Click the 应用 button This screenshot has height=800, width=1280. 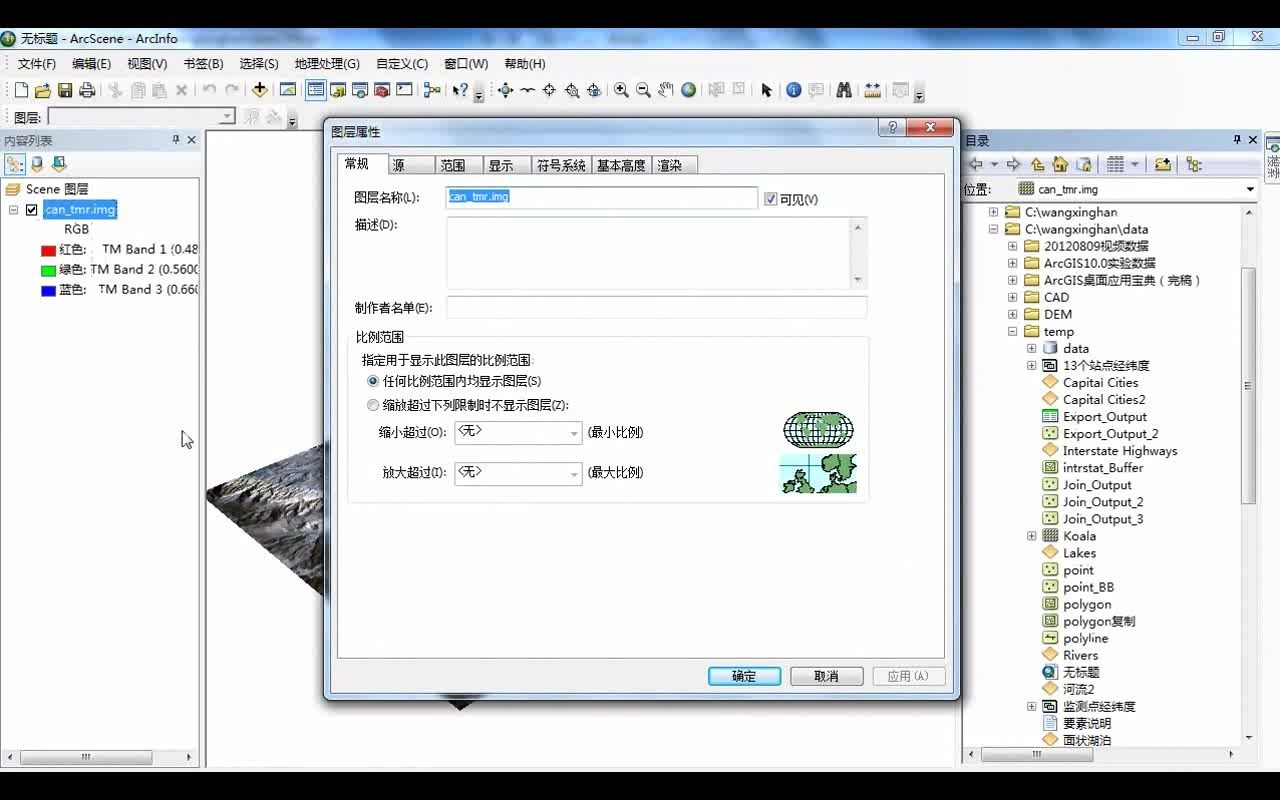click(908, 675)
